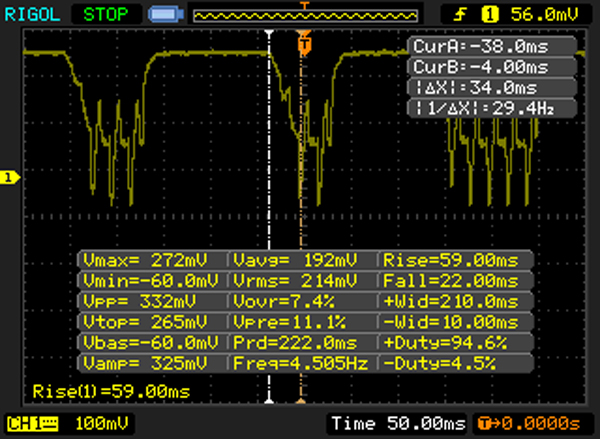Viewport: 600px width, 439px height.
Task: Click the Freq=4.505Hz measurement
Action: 303,363
